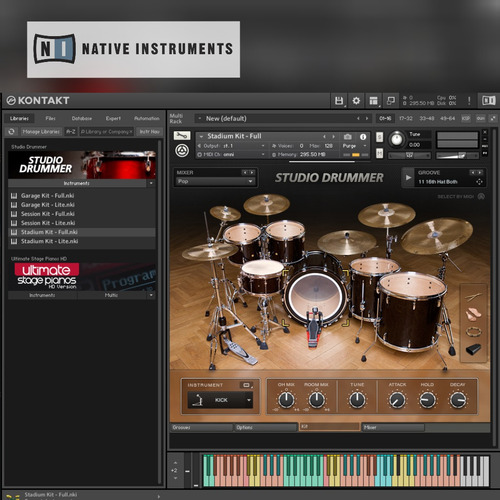Viewport: 500px width, 500px height.
Task: Click the Manage Libraries button
Action: [41, 132]
